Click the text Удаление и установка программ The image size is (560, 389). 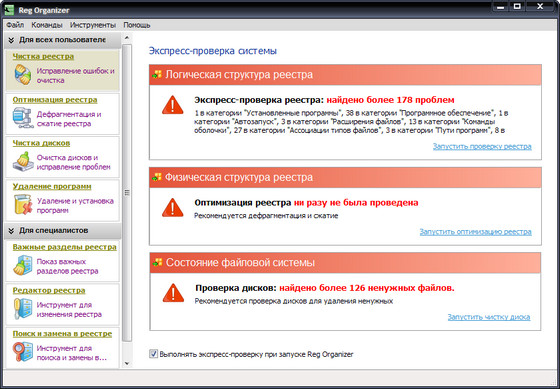click(x=75, y=206)
